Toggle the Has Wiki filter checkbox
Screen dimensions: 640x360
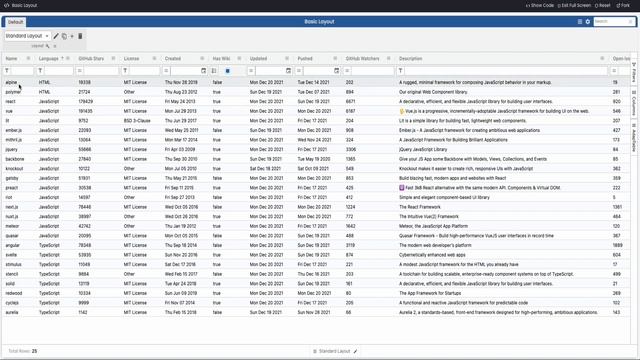(228, 71)
